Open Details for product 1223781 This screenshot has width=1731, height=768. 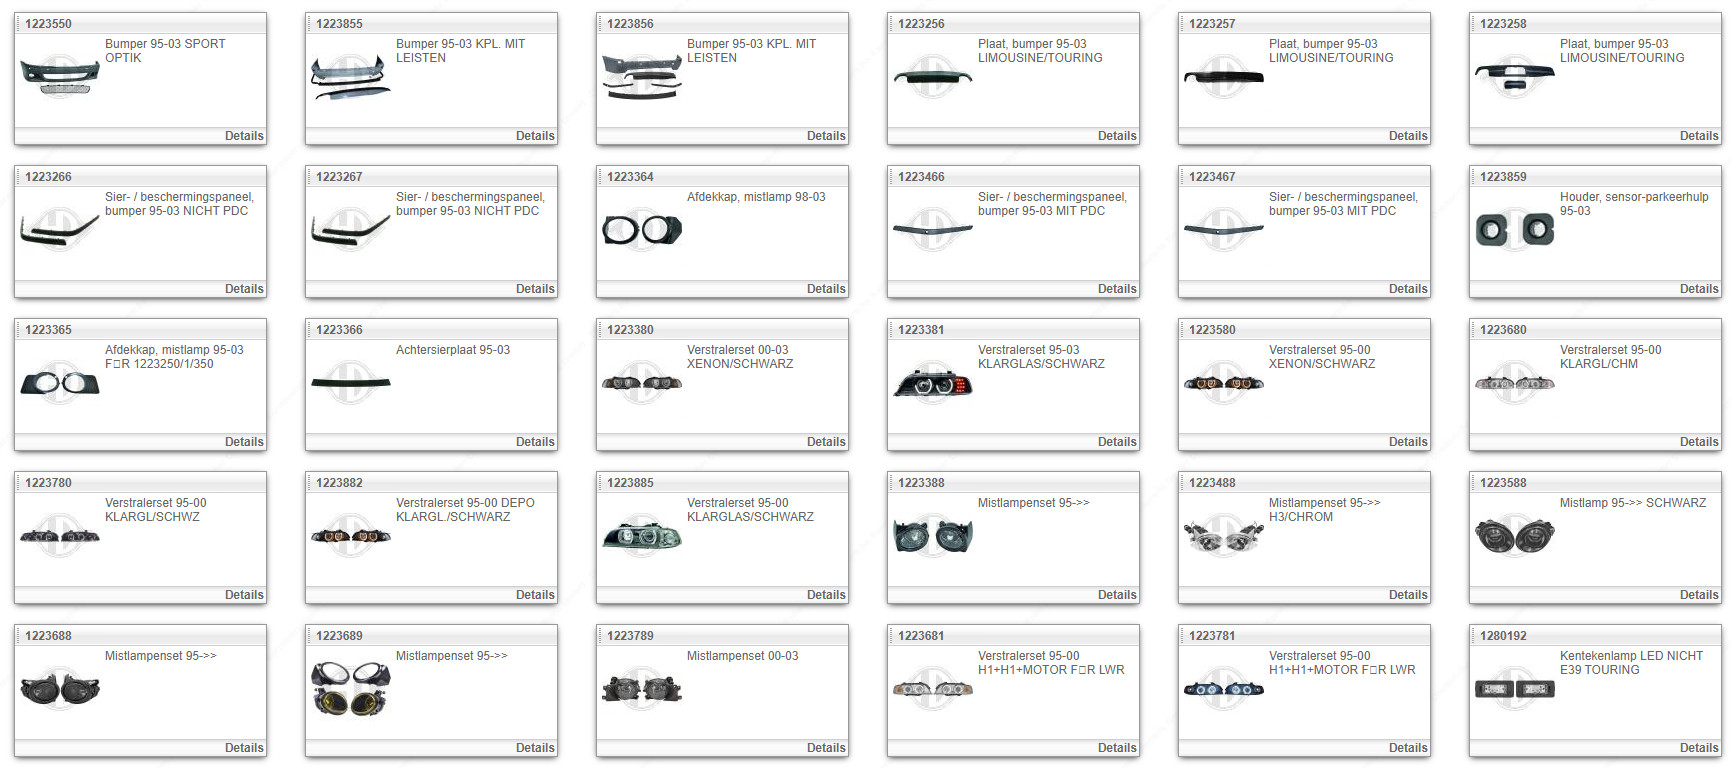click(x=1408, y=748)
